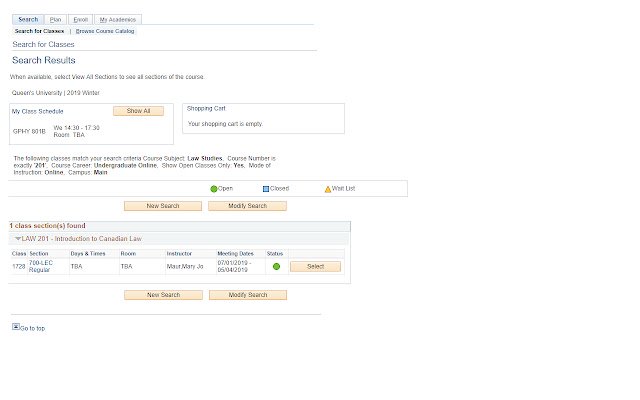Image resolution: width=640 pixels, height=400 pixels.
Task: Click the upper New Search button
Action: pyautogui.click(x=163, y=206)
